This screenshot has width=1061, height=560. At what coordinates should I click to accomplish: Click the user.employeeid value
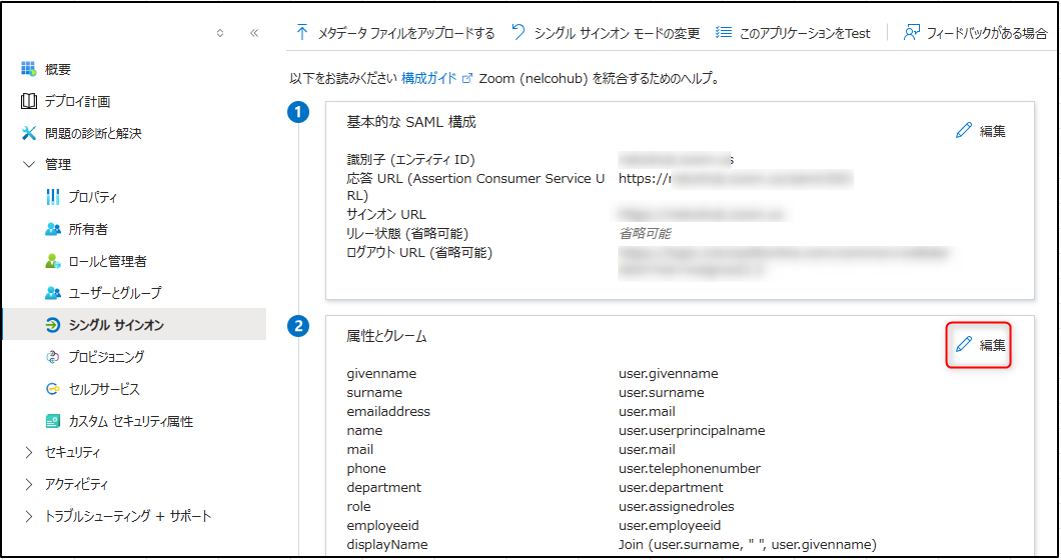(669, 526)
